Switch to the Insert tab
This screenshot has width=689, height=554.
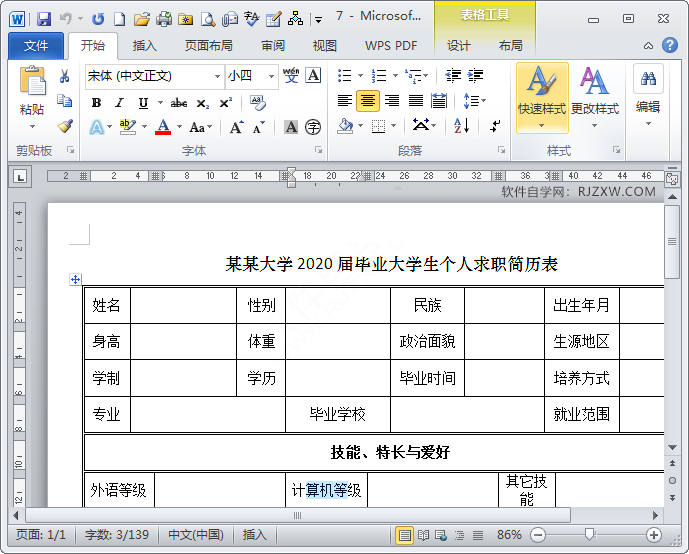(x=145, y=45)
